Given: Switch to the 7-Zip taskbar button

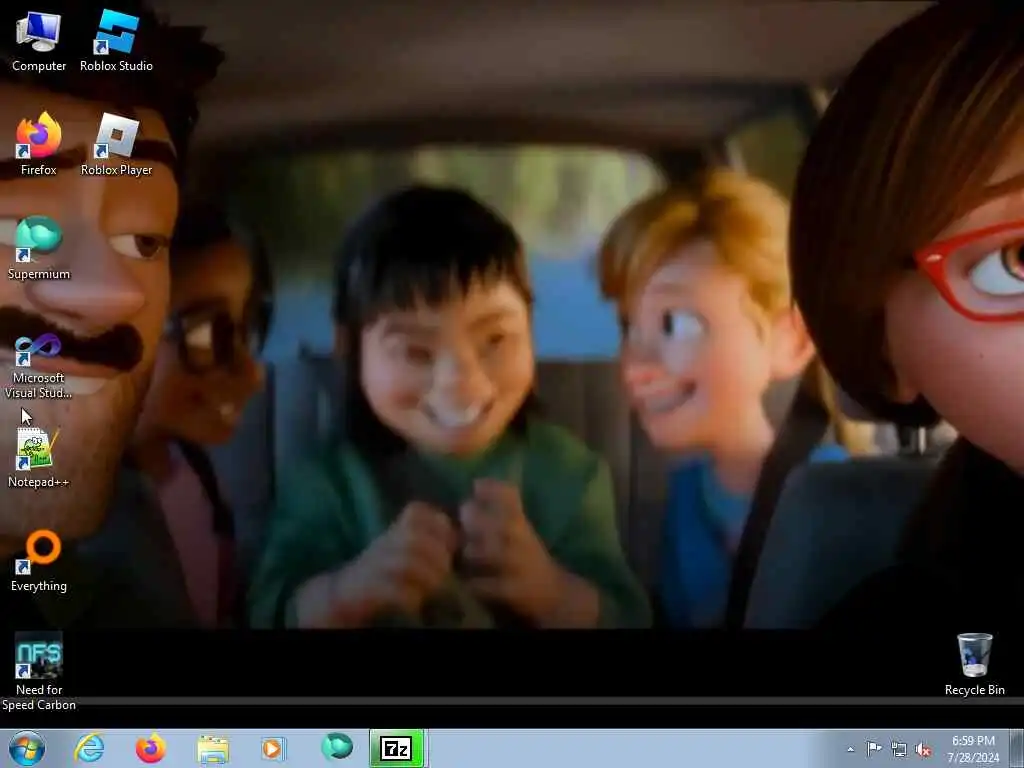Looking at the screenshot, I should click(397, 748).
